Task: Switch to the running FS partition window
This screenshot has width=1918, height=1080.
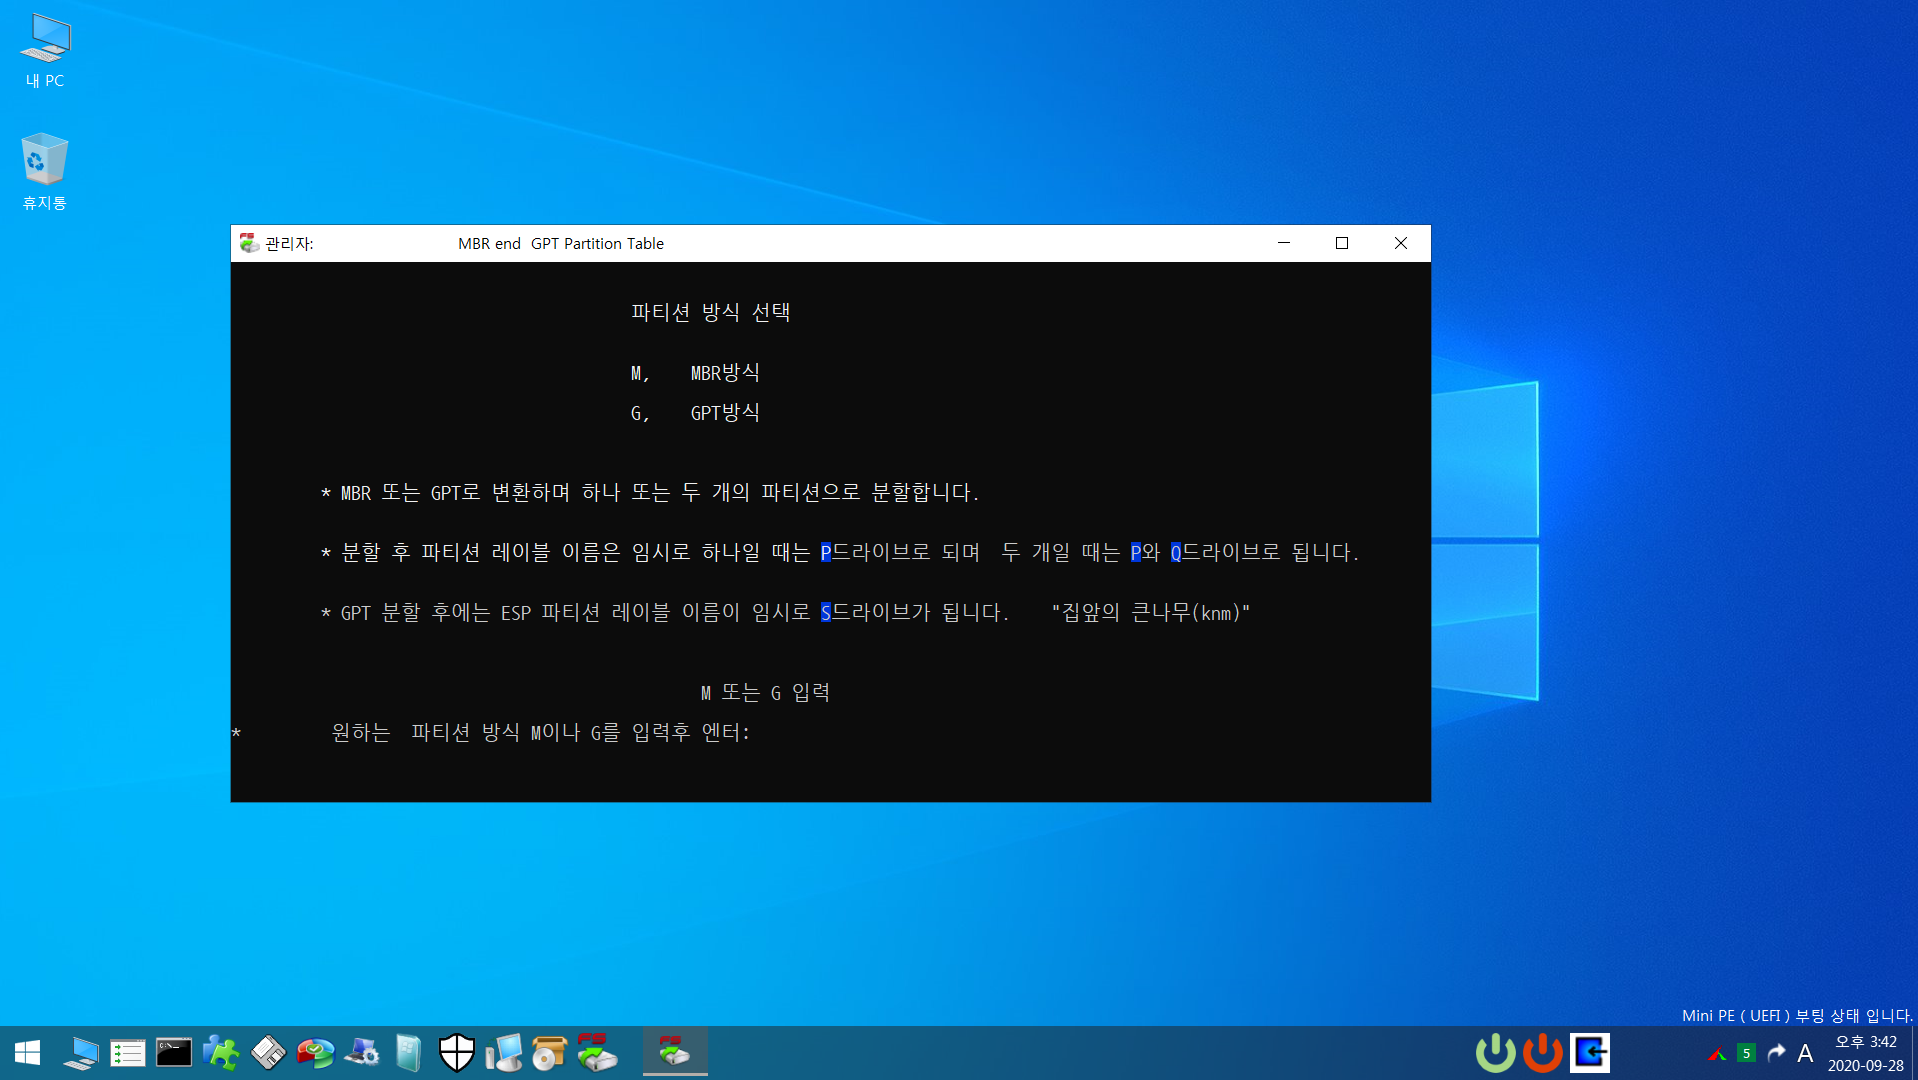Action: tap(675, 1052)
